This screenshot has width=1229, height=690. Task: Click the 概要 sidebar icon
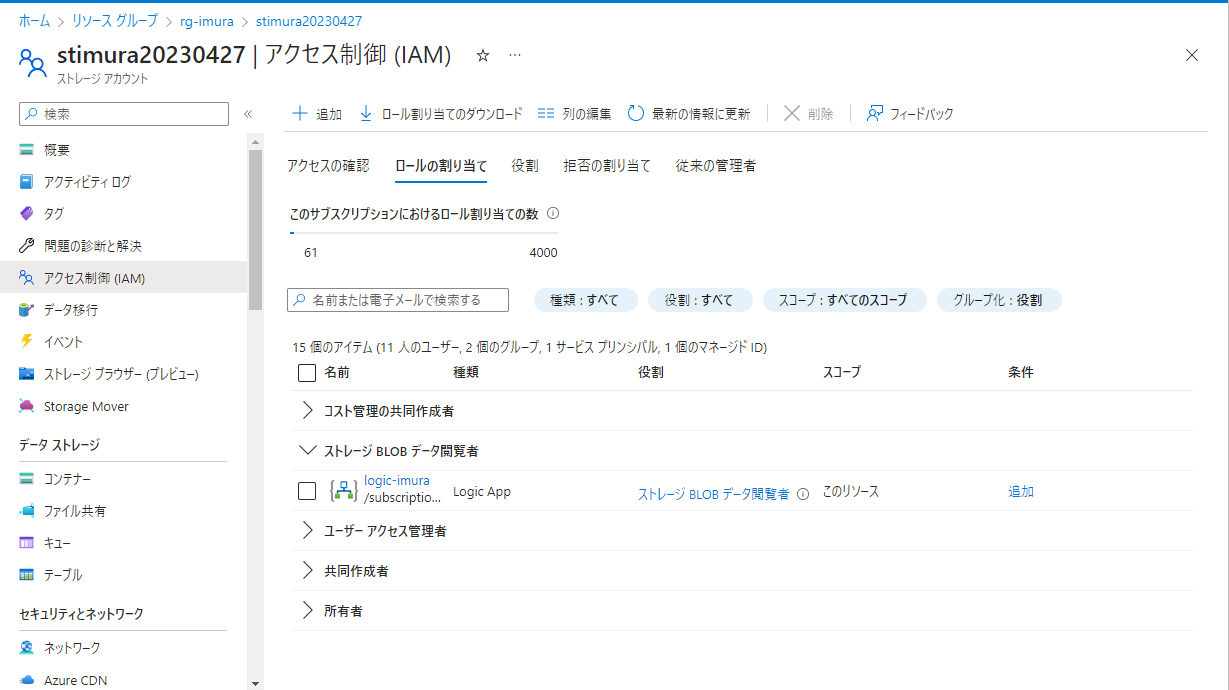click(x=27, y=150)
